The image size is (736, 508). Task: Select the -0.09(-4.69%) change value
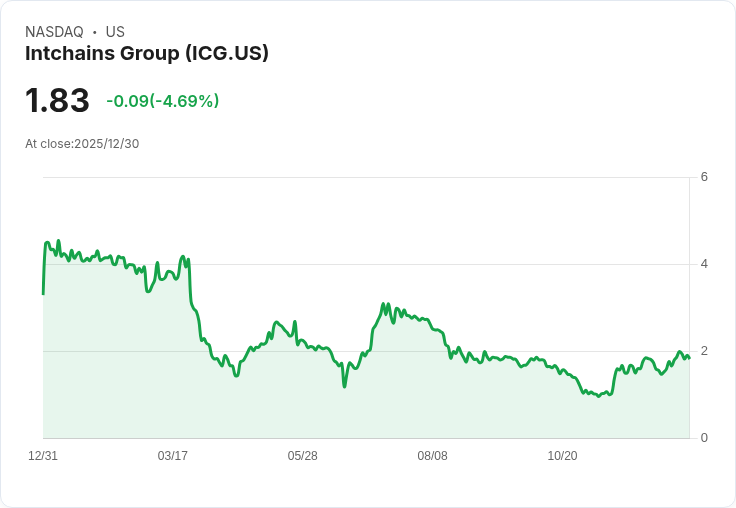162,101
